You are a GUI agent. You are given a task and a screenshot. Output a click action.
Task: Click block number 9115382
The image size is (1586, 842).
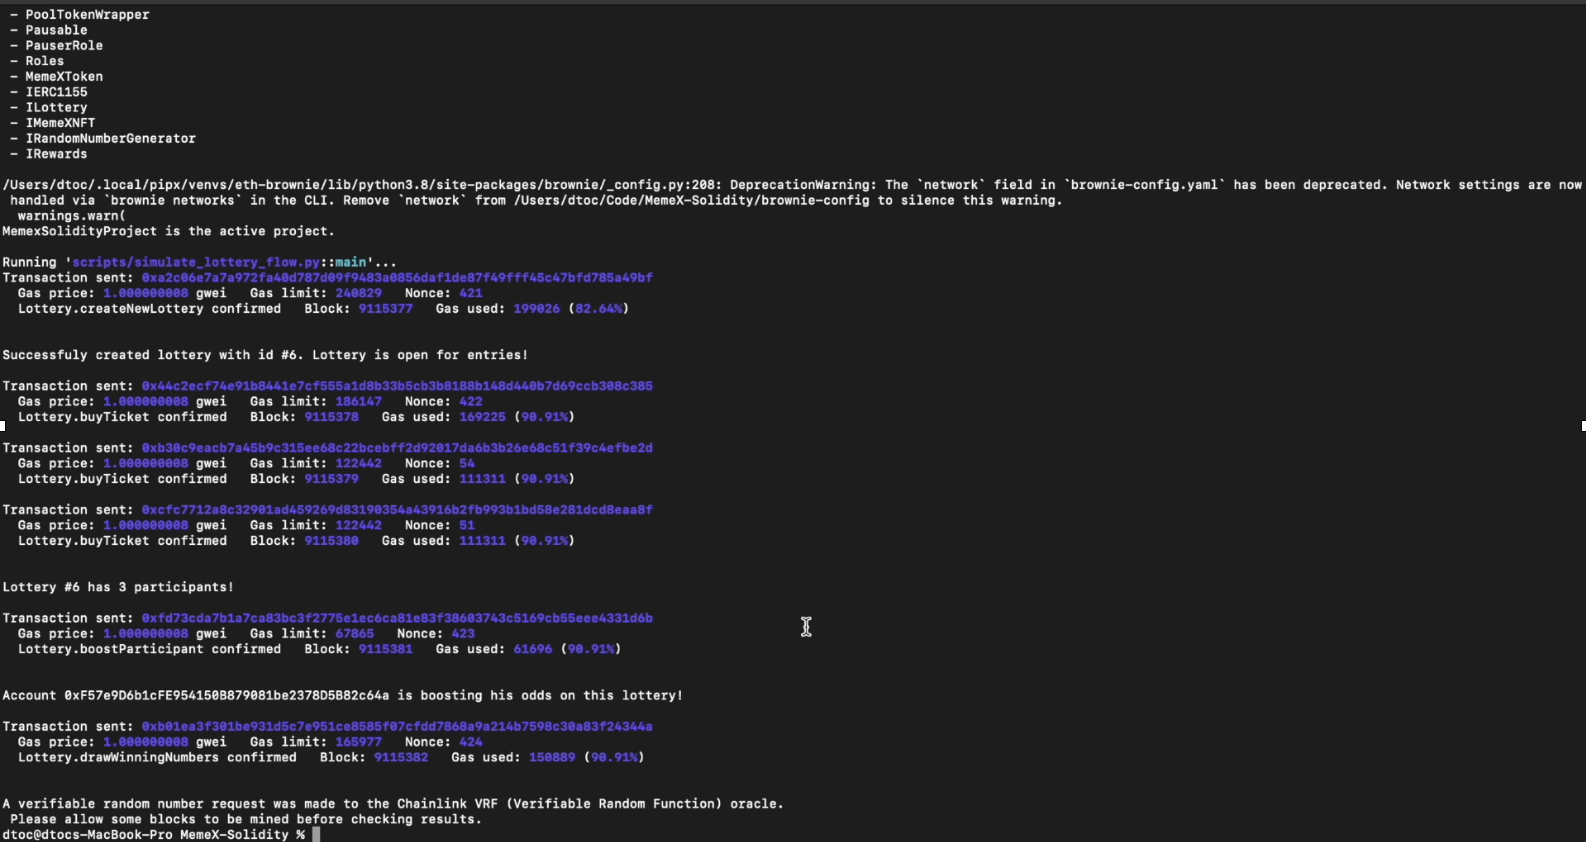(x=401, y=758)
